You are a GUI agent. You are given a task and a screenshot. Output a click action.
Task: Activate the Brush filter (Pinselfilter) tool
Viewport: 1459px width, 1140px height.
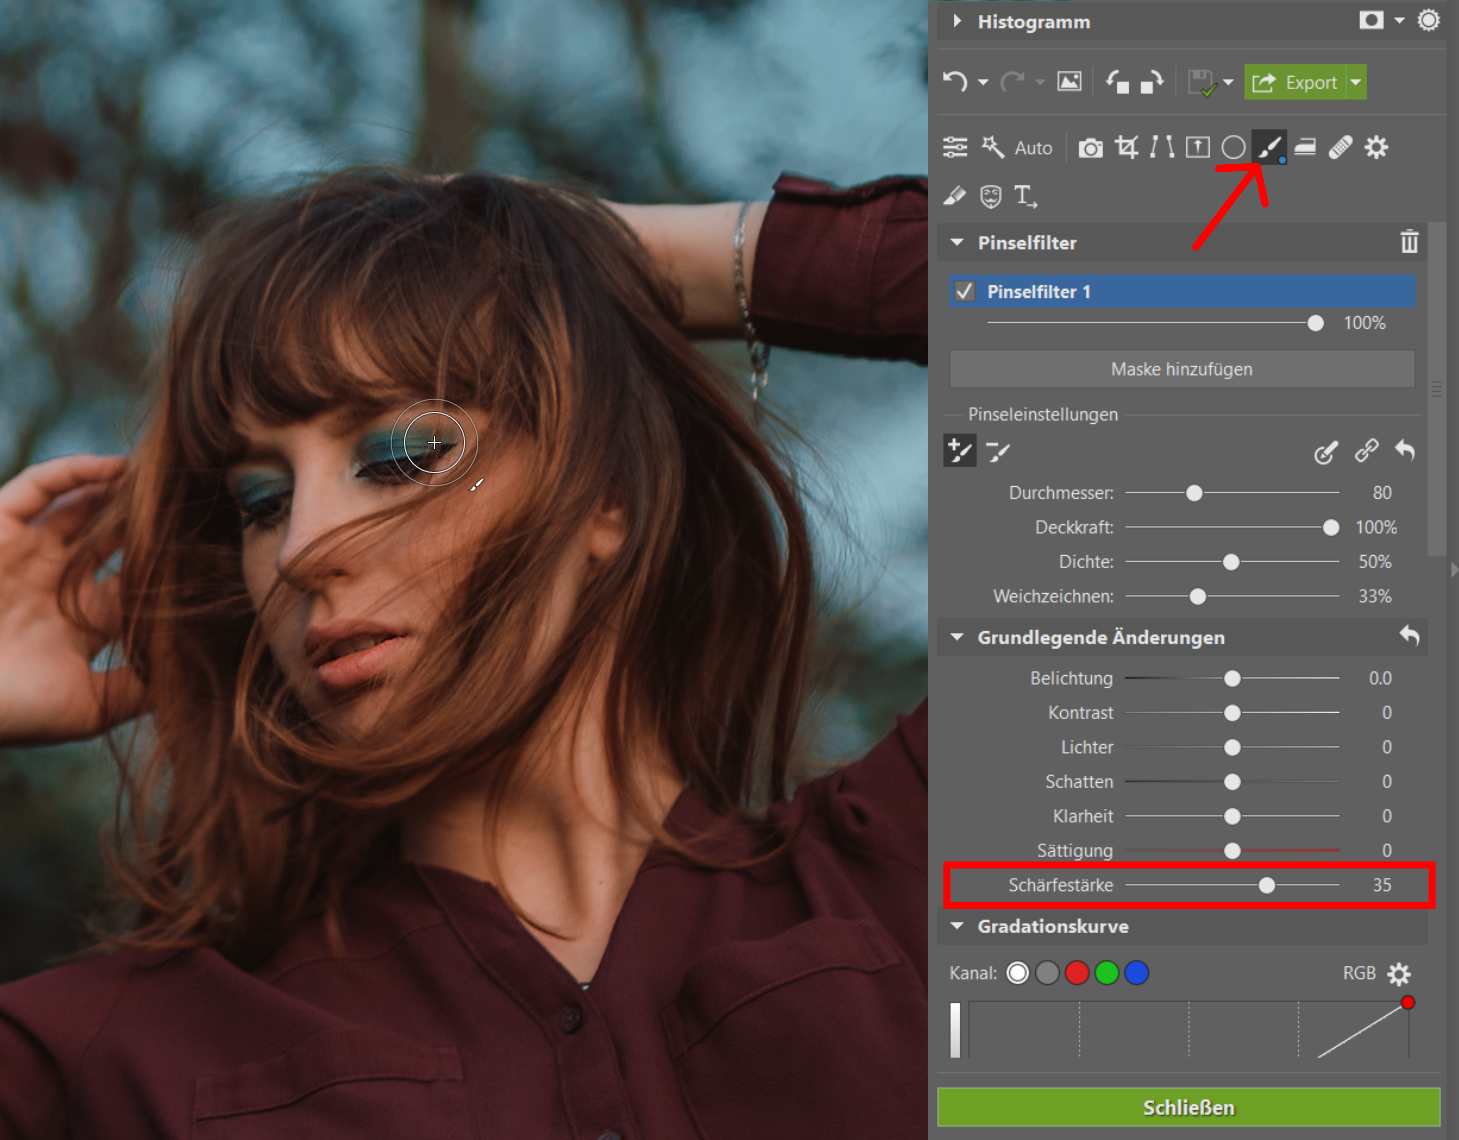(x=1269, y=148)
